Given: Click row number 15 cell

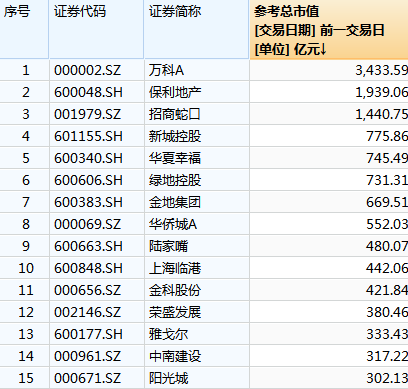Looking at the screenshot, I should point(26,378).
